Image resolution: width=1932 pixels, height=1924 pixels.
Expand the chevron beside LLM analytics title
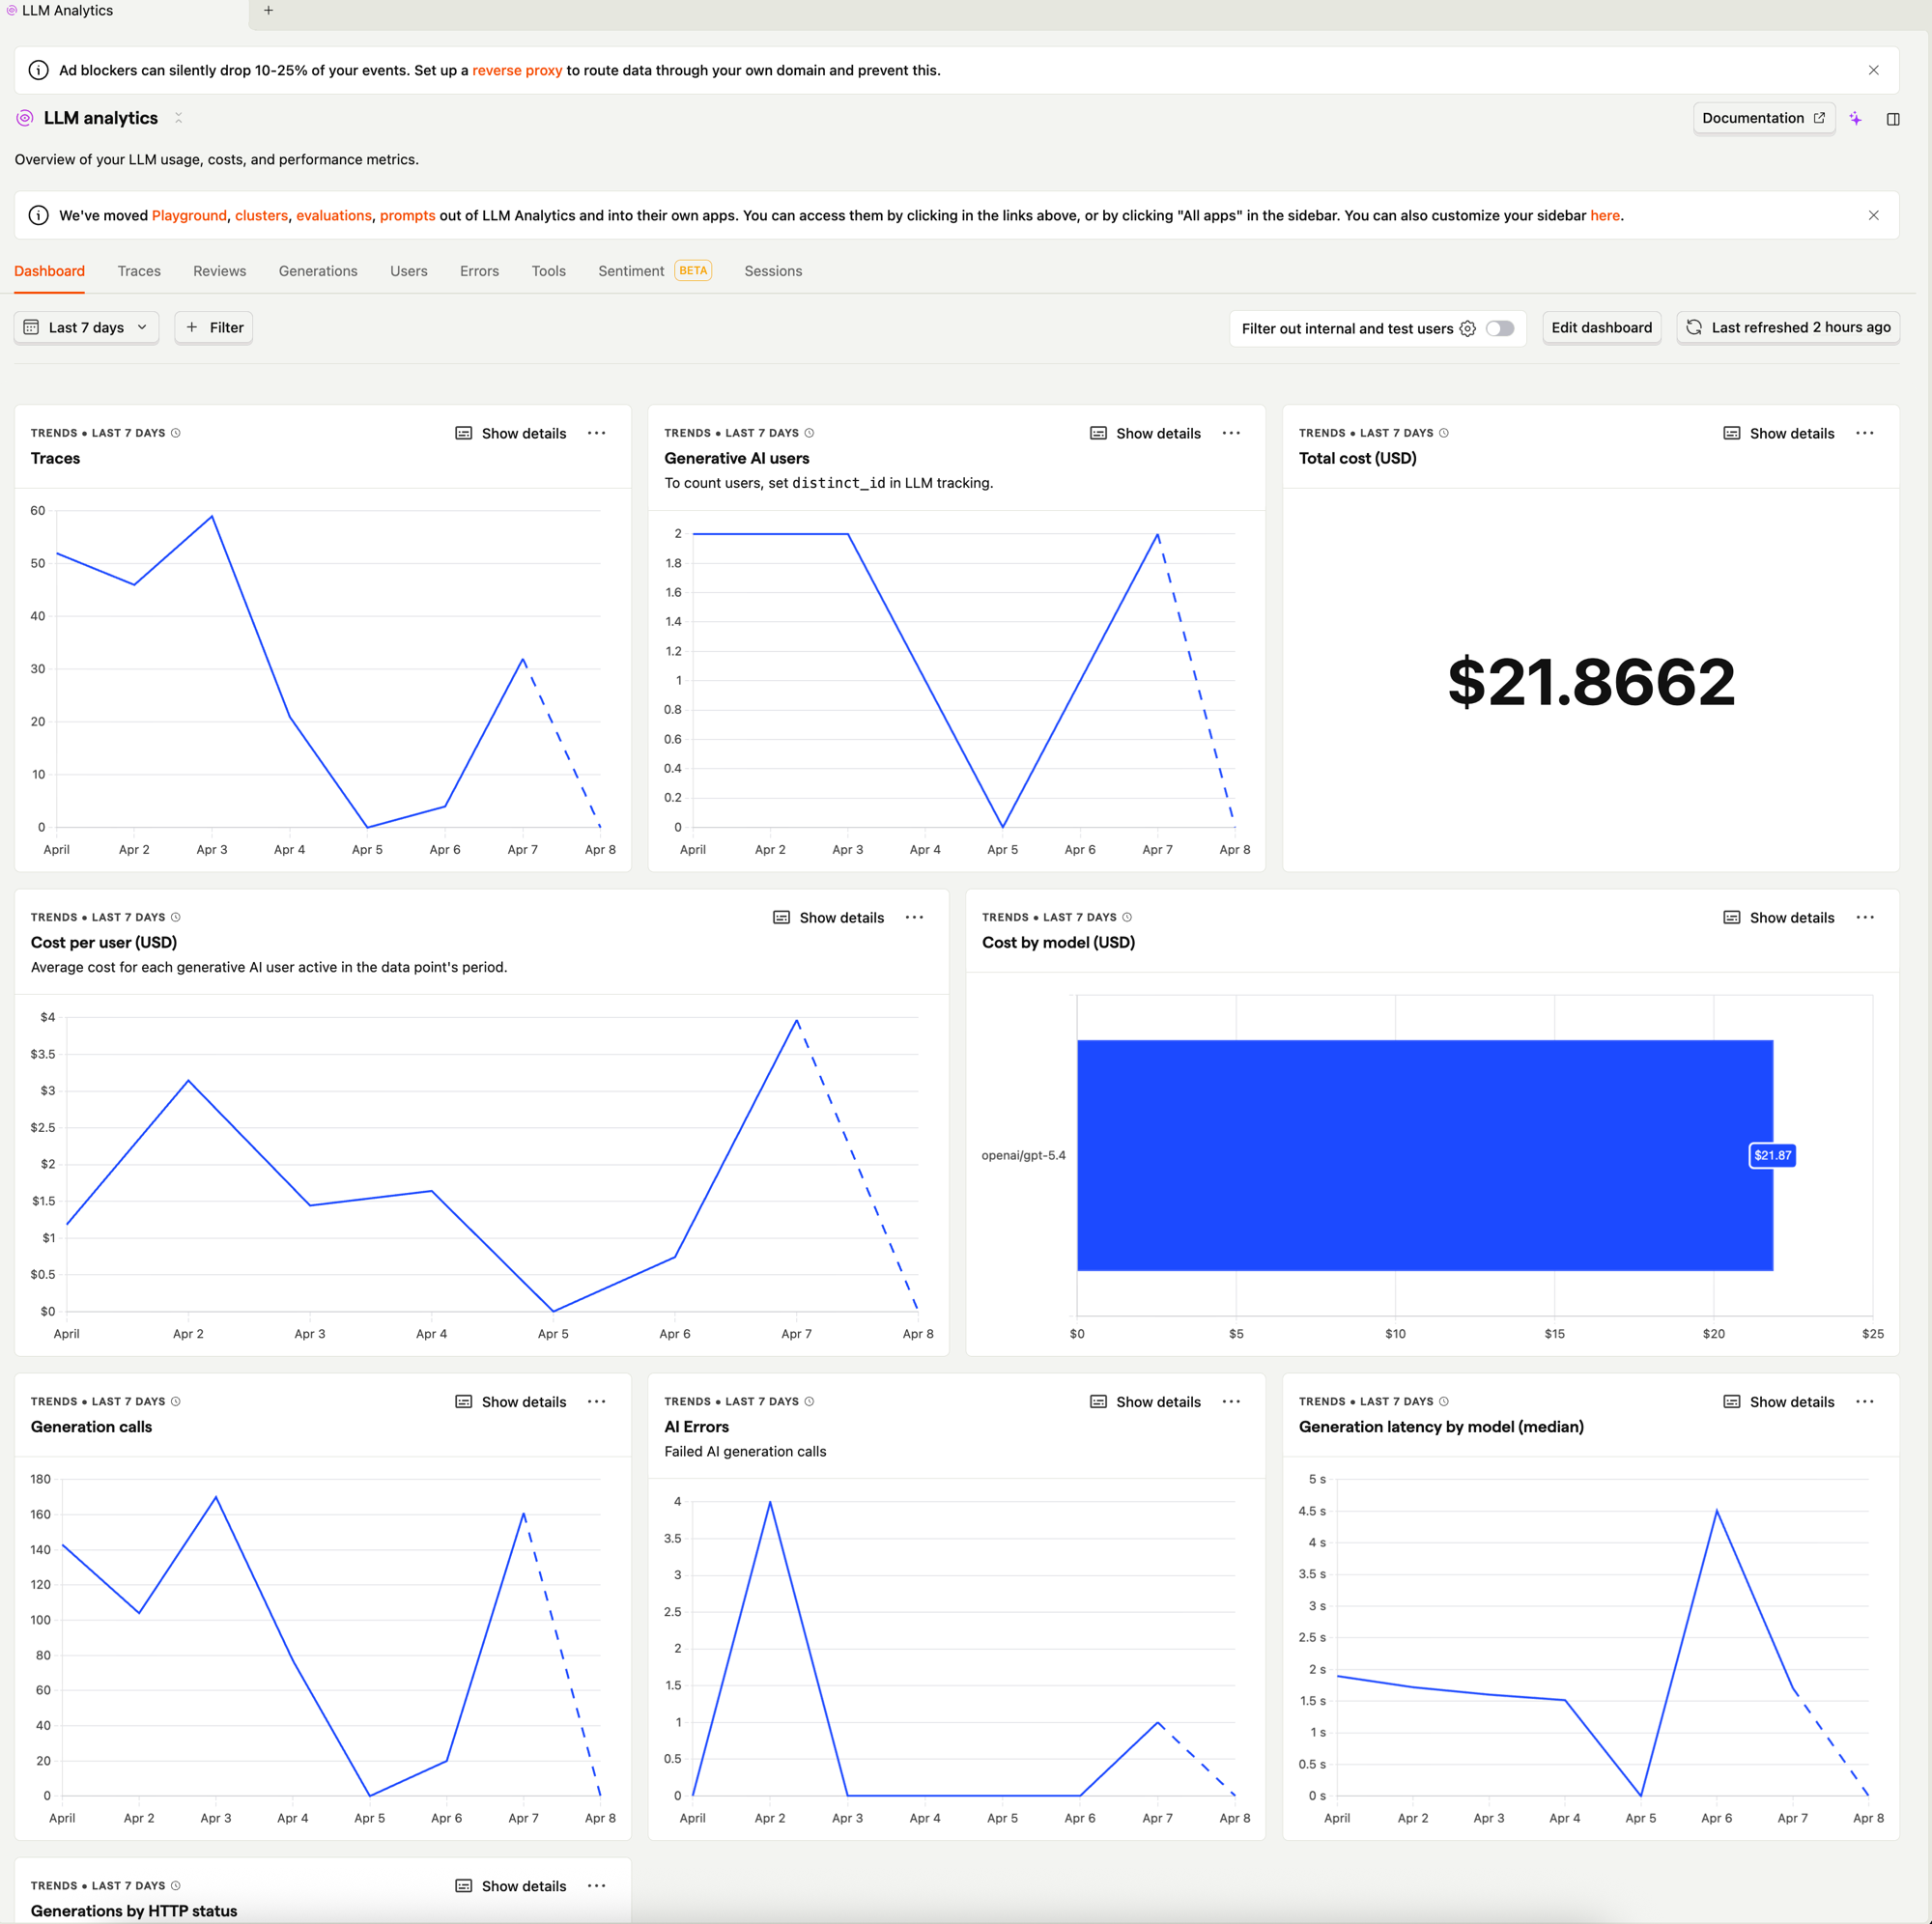178,118
